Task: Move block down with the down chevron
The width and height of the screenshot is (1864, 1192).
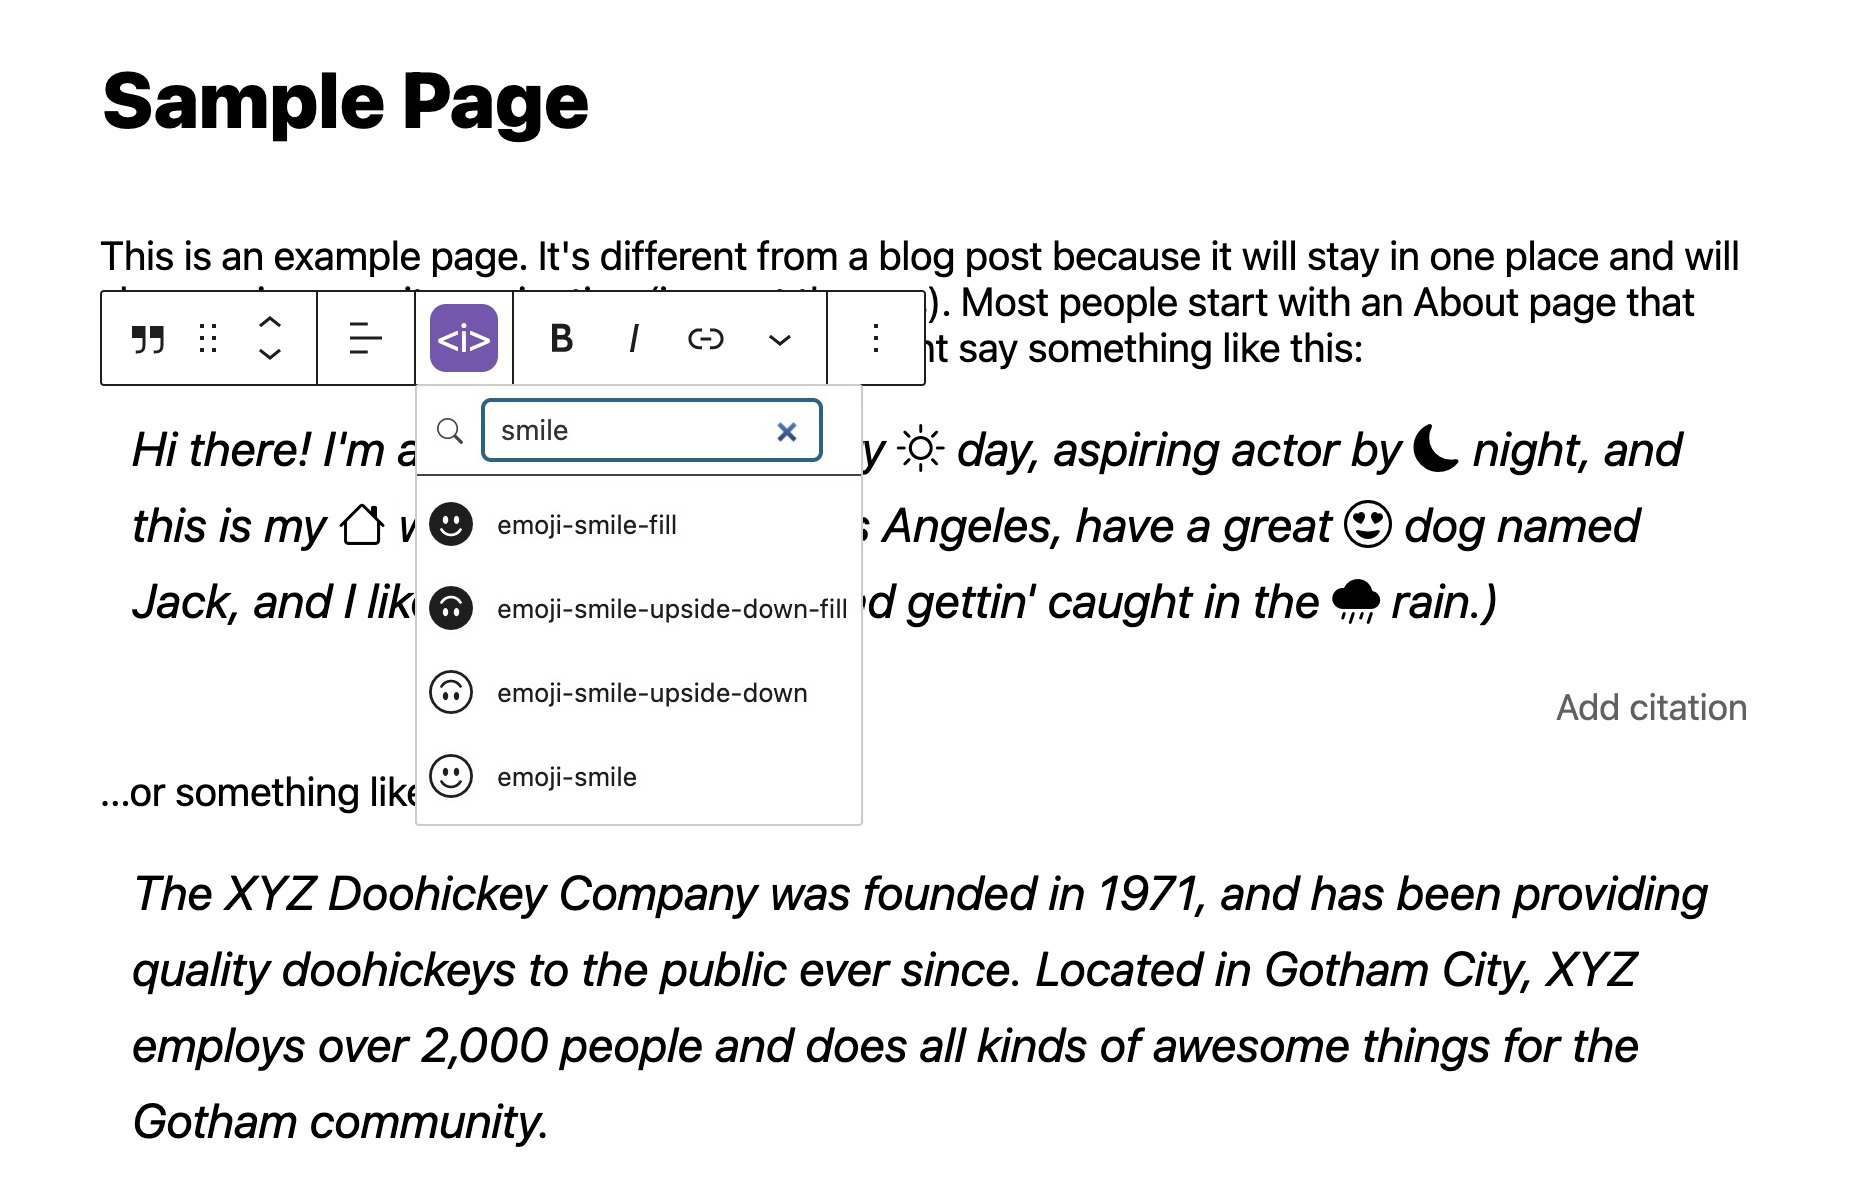Action: 270,354
